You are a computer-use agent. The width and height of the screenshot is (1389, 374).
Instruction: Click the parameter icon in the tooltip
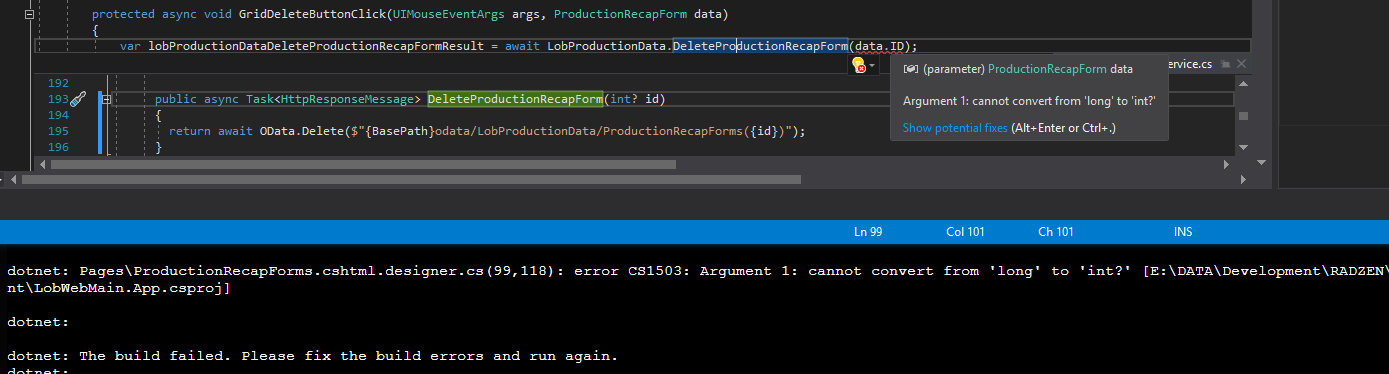point(910,69)
